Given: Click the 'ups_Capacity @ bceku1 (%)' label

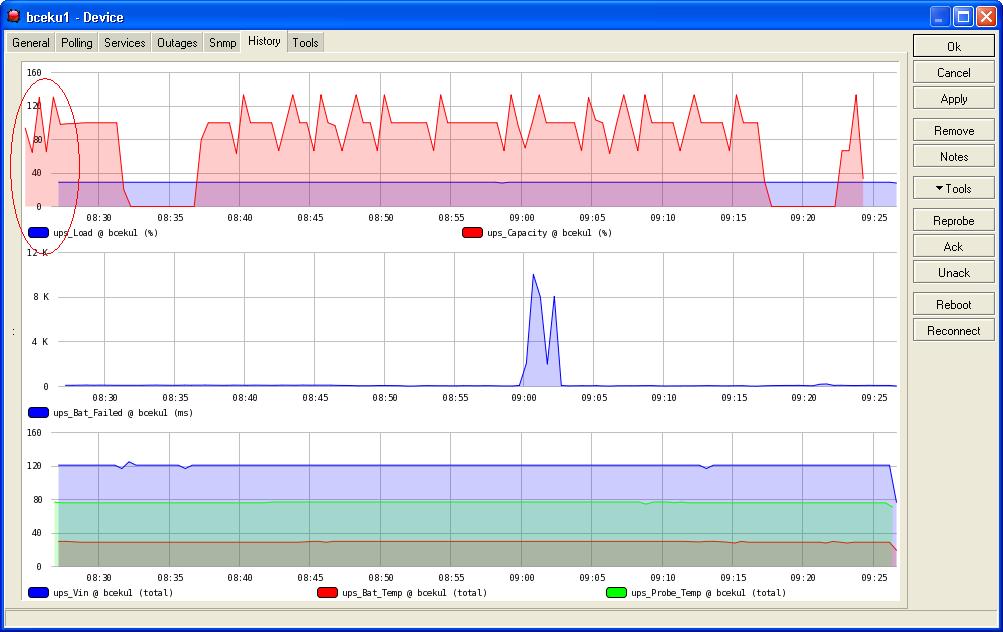Looking at the screenshot, I should pyautogui.click(x=549, y=233).
